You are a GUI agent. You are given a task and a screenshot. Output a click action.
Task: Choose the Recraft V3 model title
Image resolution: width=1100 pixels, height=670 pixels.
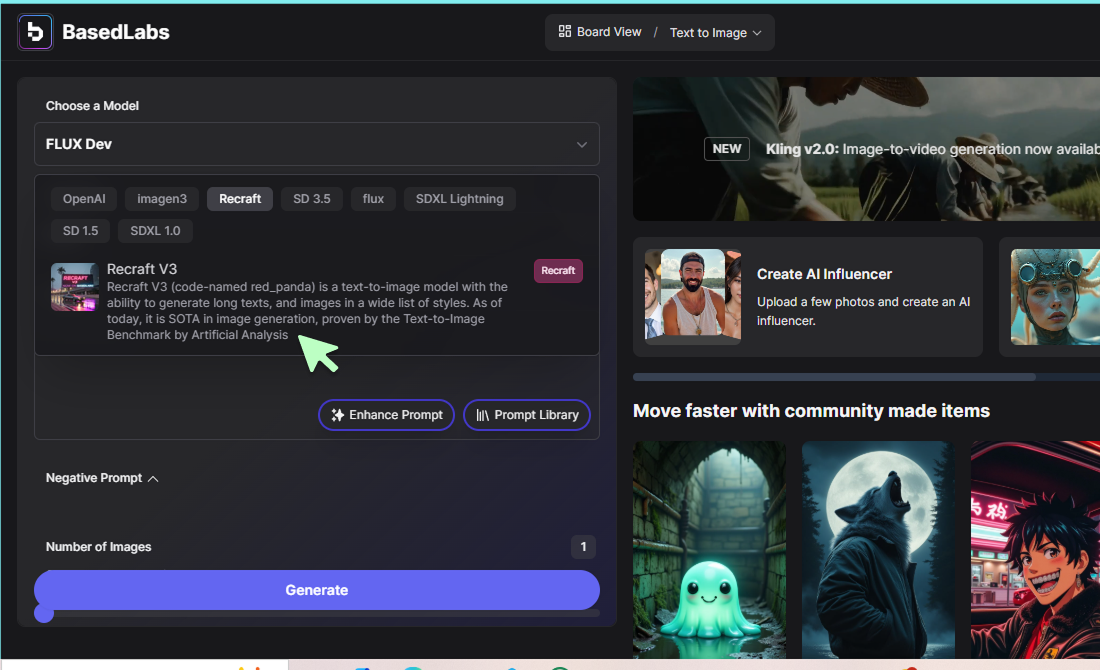pos(142,269)
